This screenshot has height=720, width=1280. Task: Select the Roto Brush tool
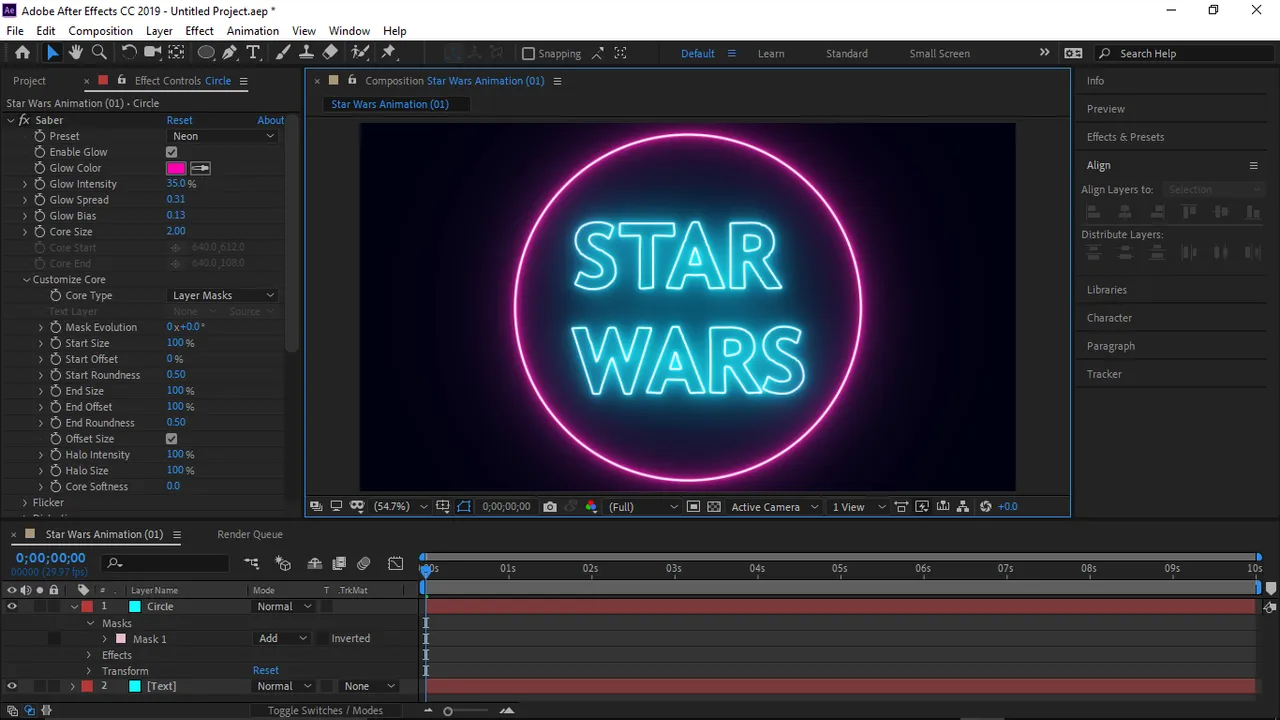(359, 53)
